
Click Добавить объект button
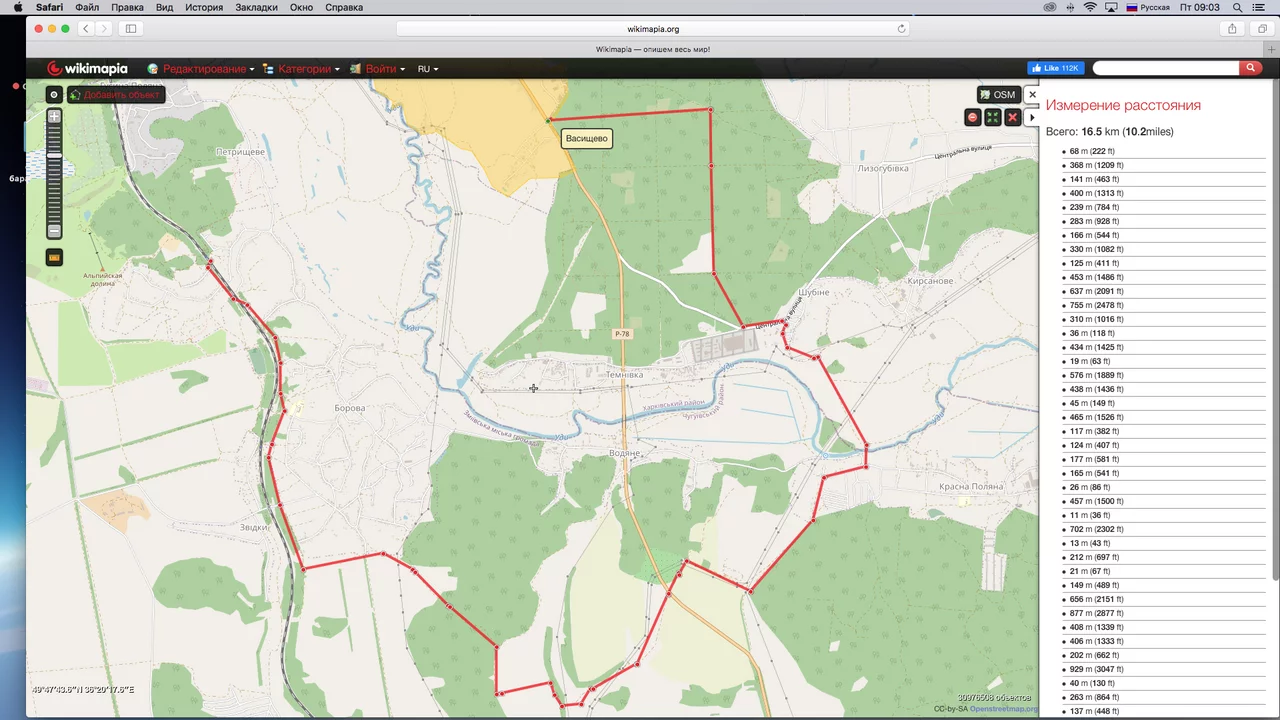tap(115, 95)
